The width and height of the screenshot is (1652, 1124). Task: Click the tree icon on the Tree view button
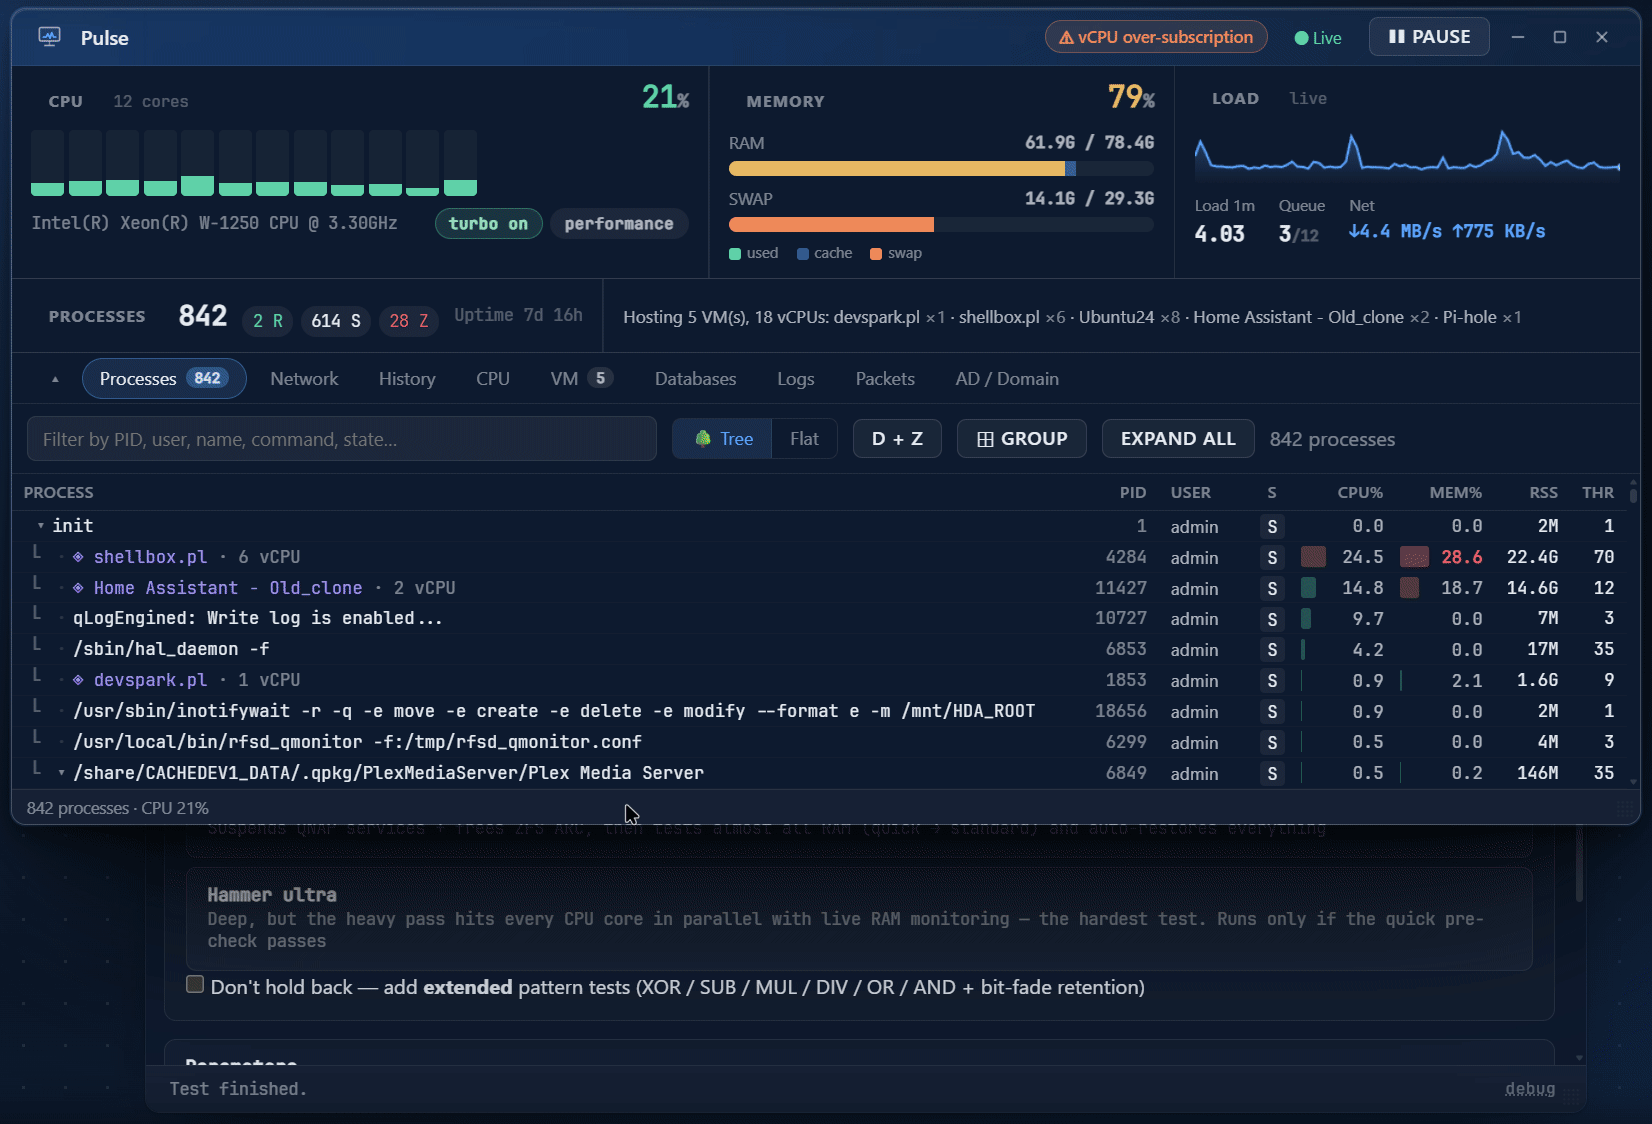click(703, 439)
